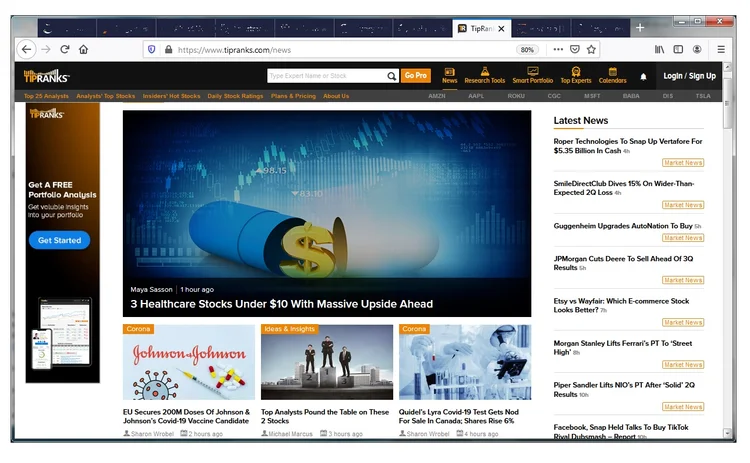Show site security padlock info
This screenshot has width=750, height=463.
[168, 49]
